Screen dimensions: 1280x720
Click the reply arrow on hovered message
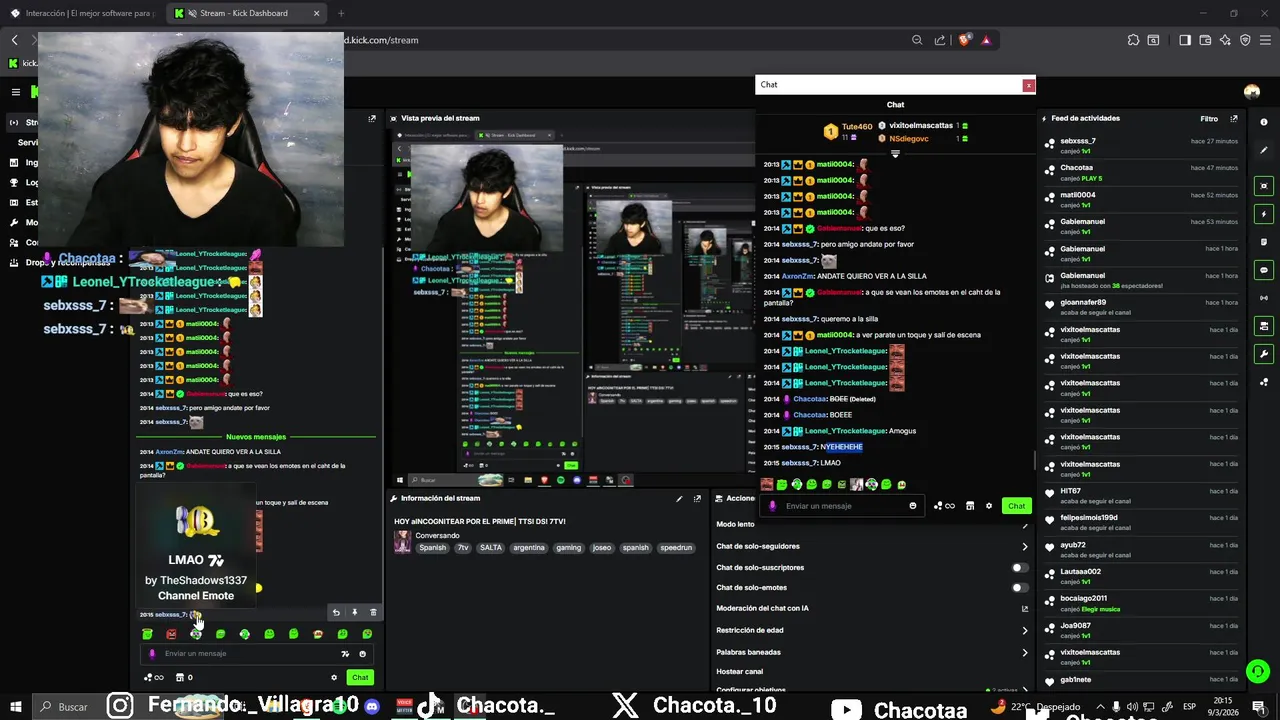[336, 612]
